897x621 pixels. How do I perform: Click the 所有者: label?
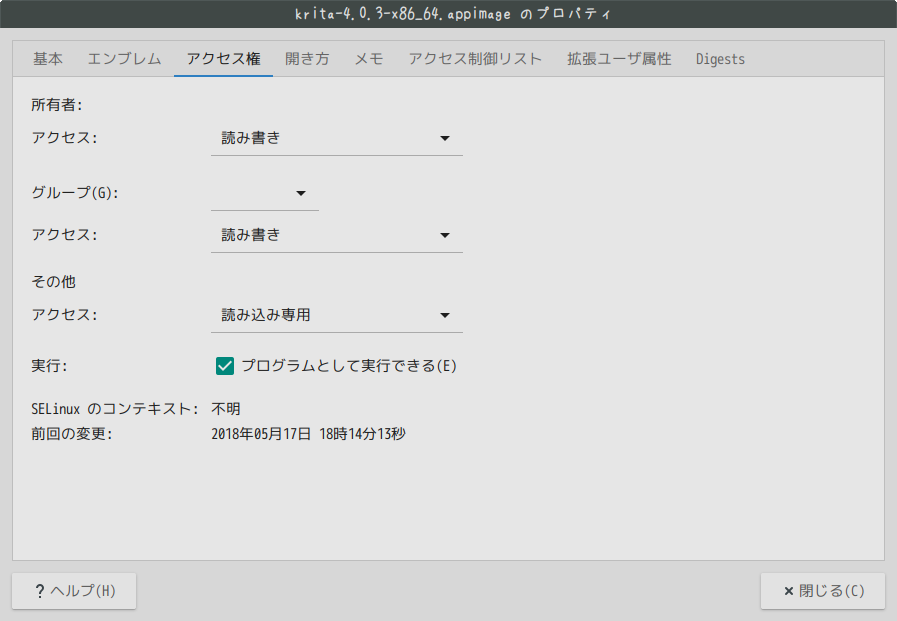[x=57, y=105]
